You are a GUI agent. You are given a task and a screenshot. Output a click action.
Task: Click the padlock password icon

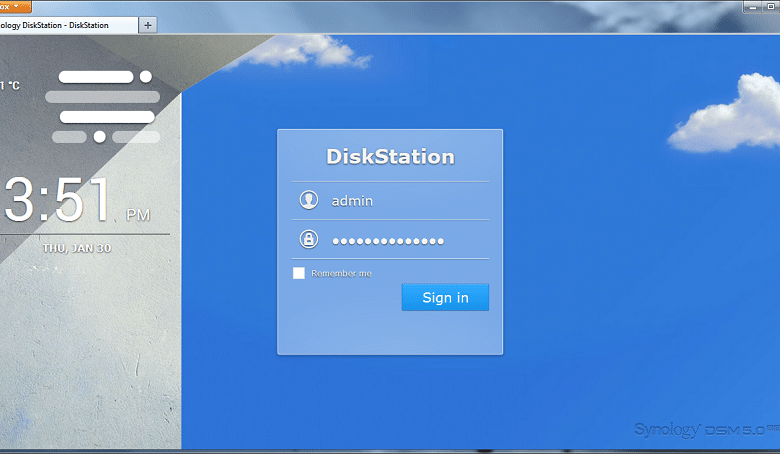[308, 239]
